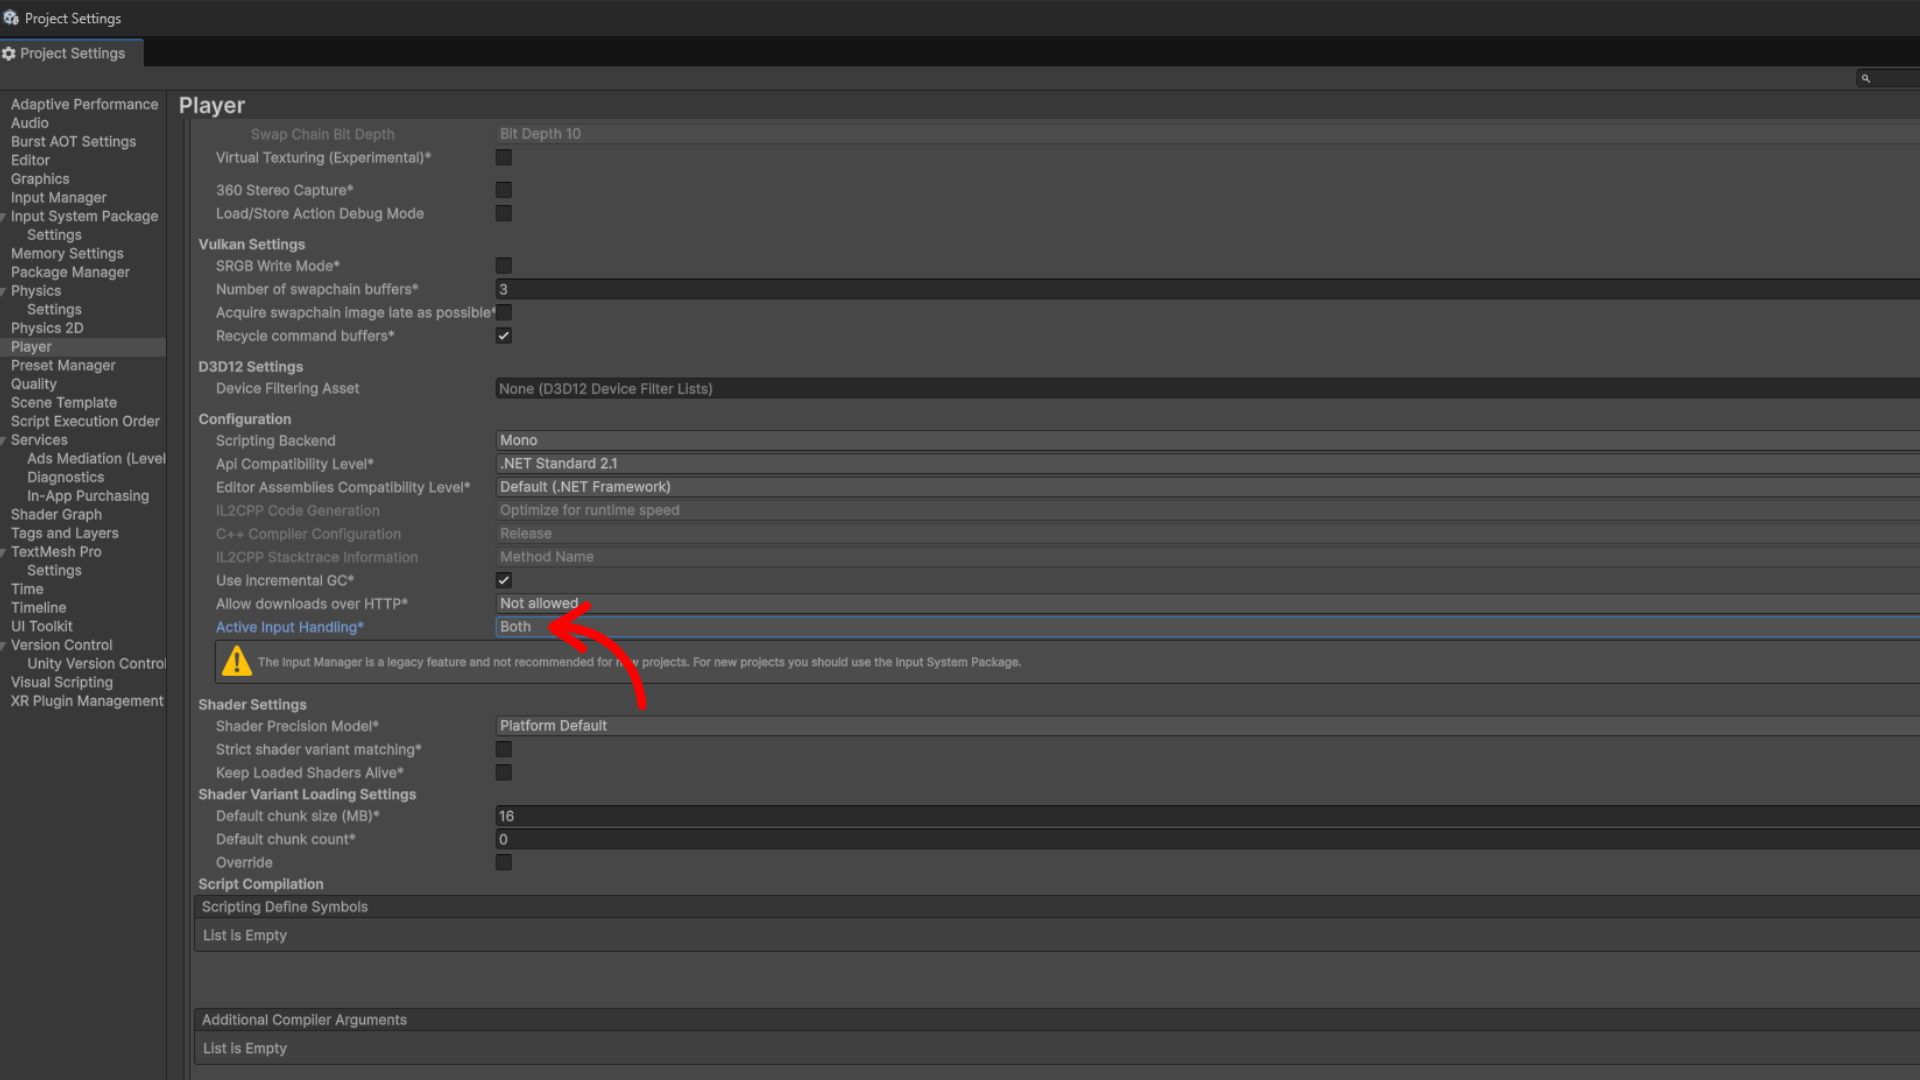Image resolution: width=1920 pixels, height=1080 pixels.
Task: Collapse the TextMesh Pro tree arrow
Action: [4, 552]
